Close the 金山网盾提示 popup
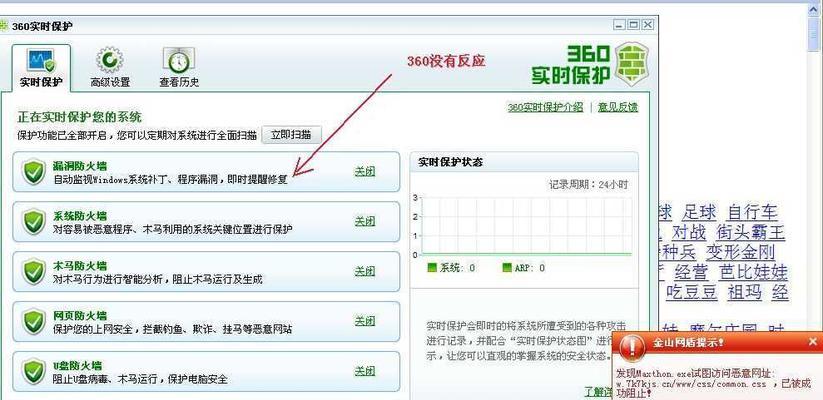 [x=813, y=342]
